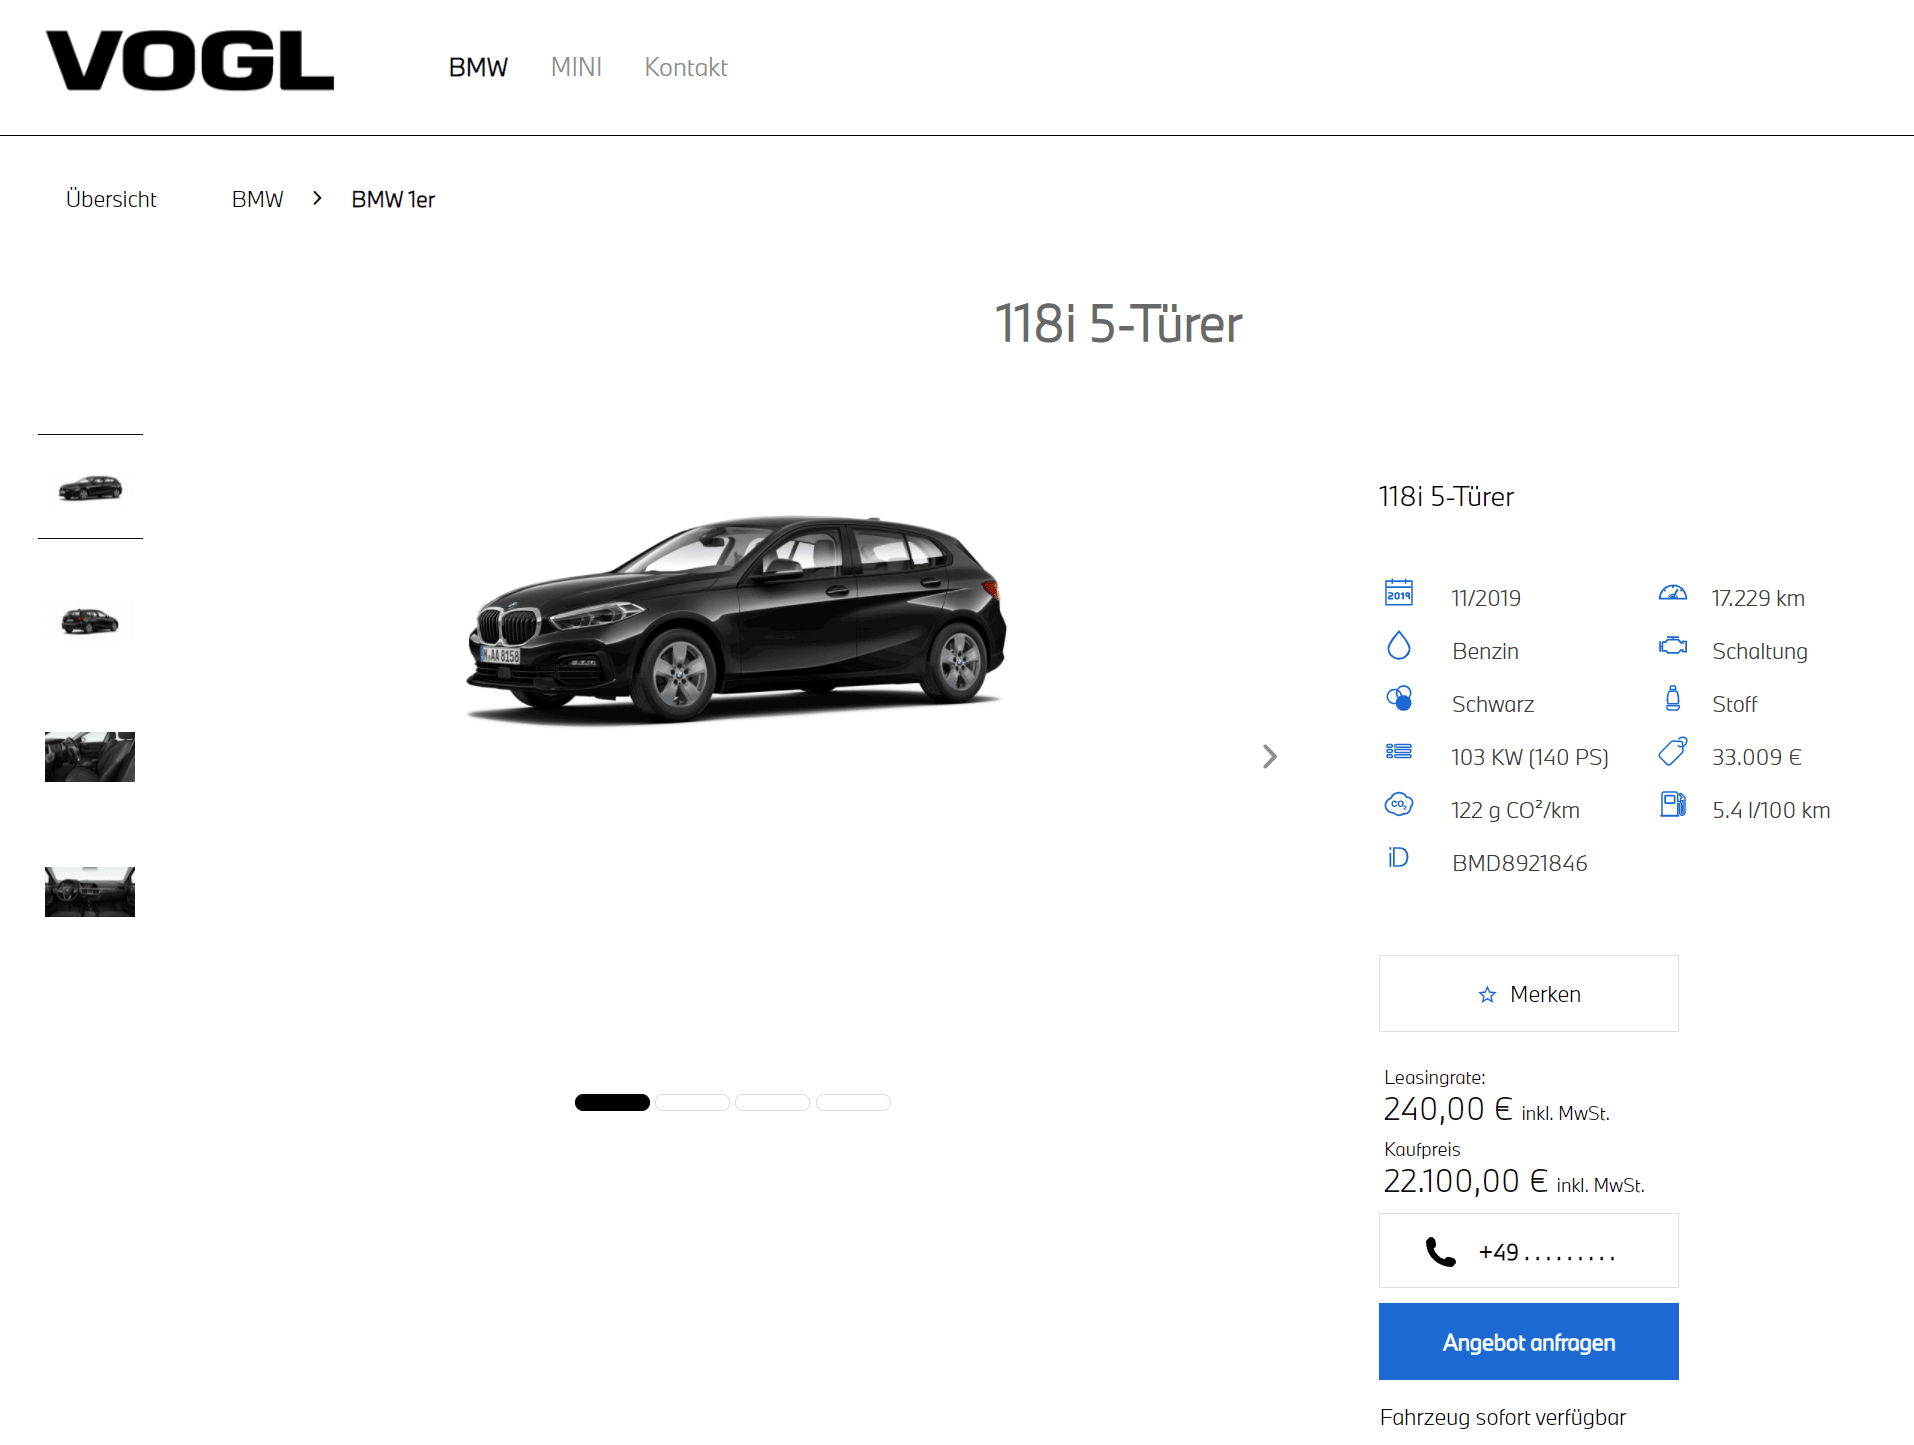The height and width of the screenshot is (1445, 1914).
Task: Click Fahrzeug sofort verfügbar text
Action: [x=1503, y=1417]
